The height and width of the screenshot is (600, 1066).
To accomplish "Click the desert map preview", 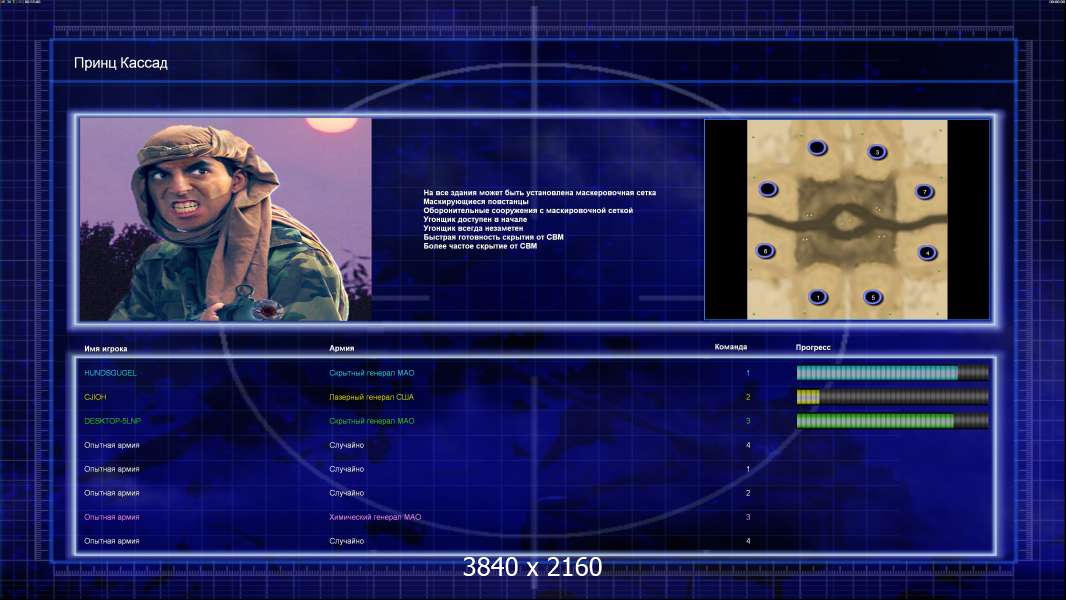I will click(847, 219).
